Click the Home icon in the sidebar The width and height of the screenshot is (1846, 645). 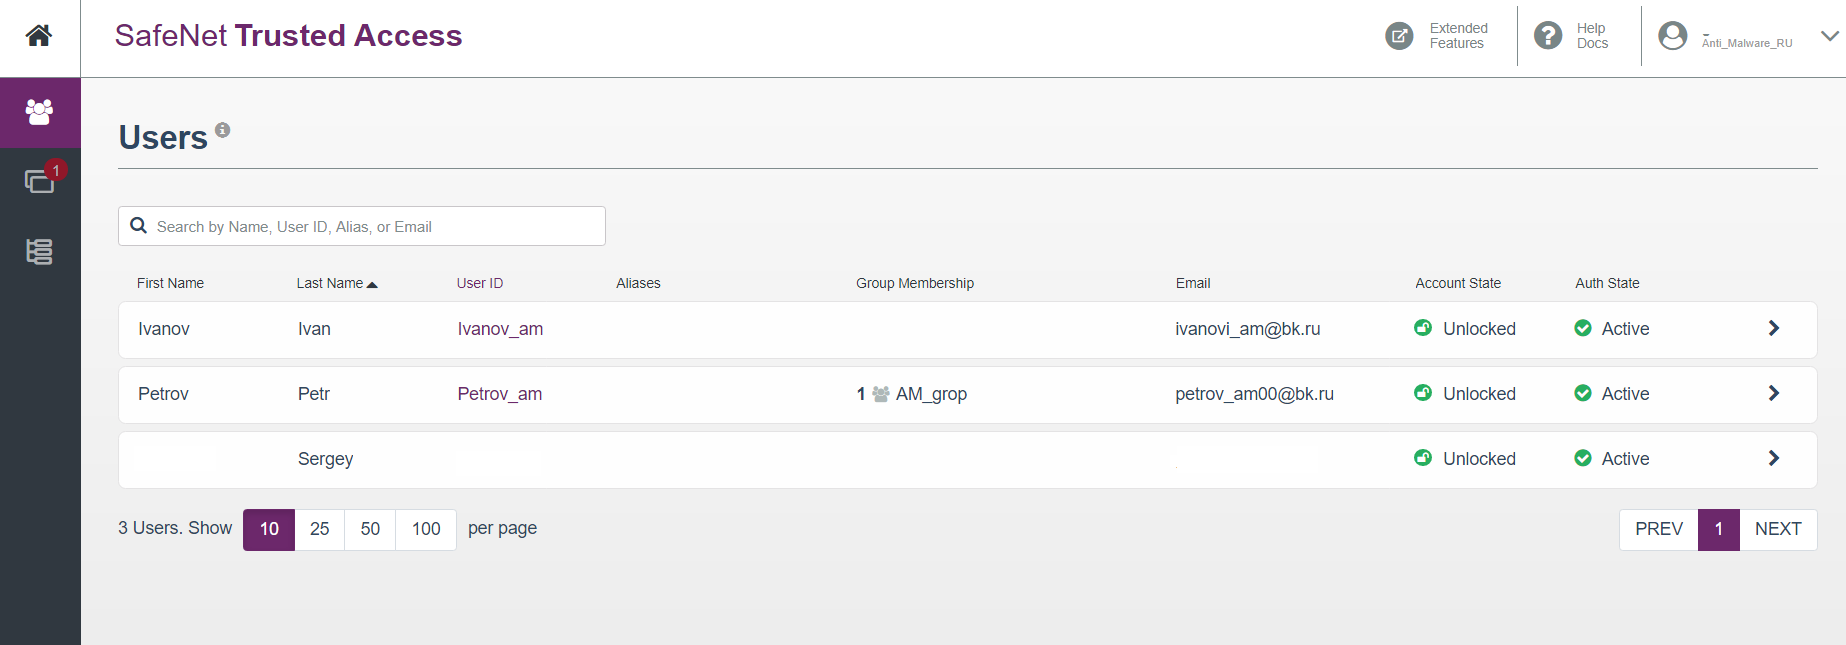[39, 36]
